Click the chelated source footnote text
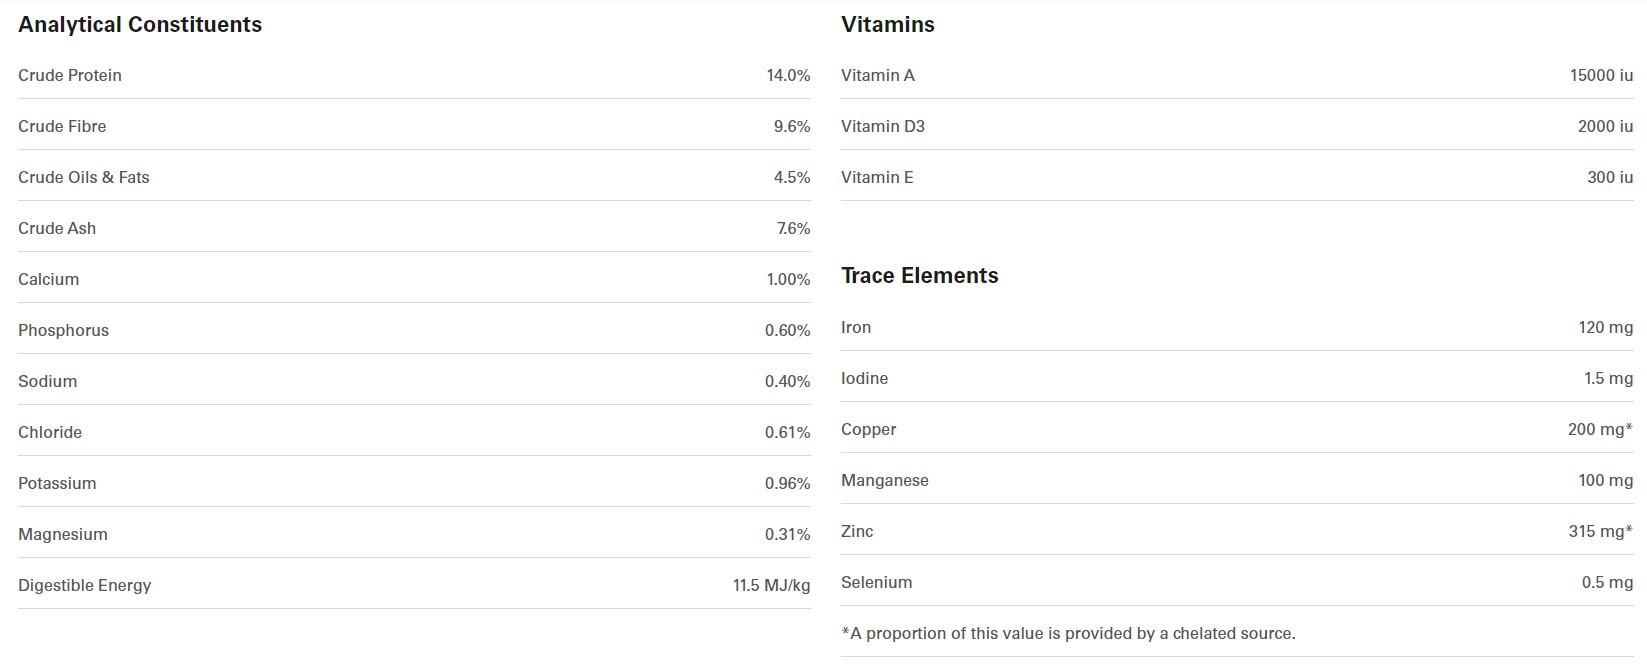Image resolution: width=1647 pixels, height=664 pixels. 1068,634
